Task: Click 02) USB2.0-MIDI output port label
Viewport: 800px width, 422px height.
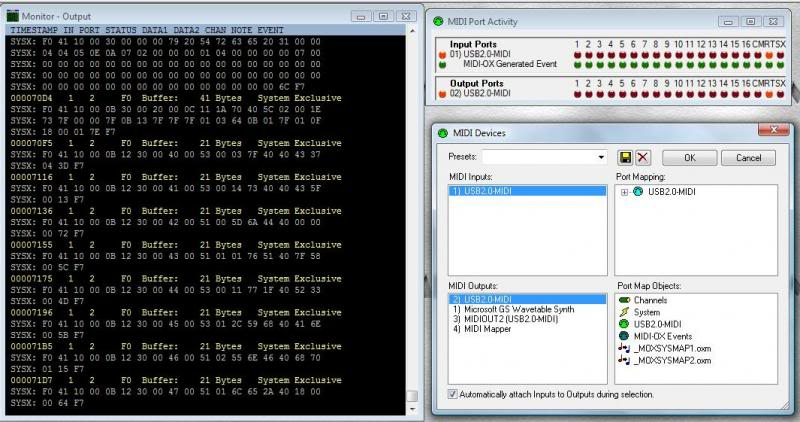Action: click(480, 93)
